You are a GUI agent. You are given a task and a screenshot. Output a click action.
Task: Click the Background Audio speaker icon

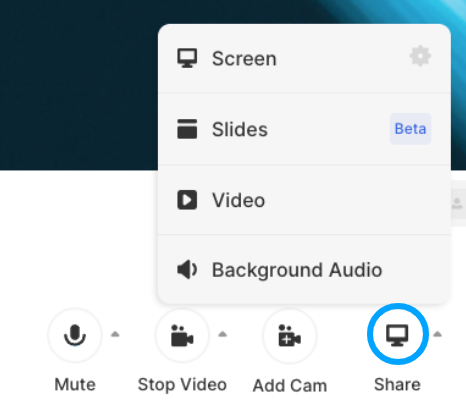tap(187, 269)
